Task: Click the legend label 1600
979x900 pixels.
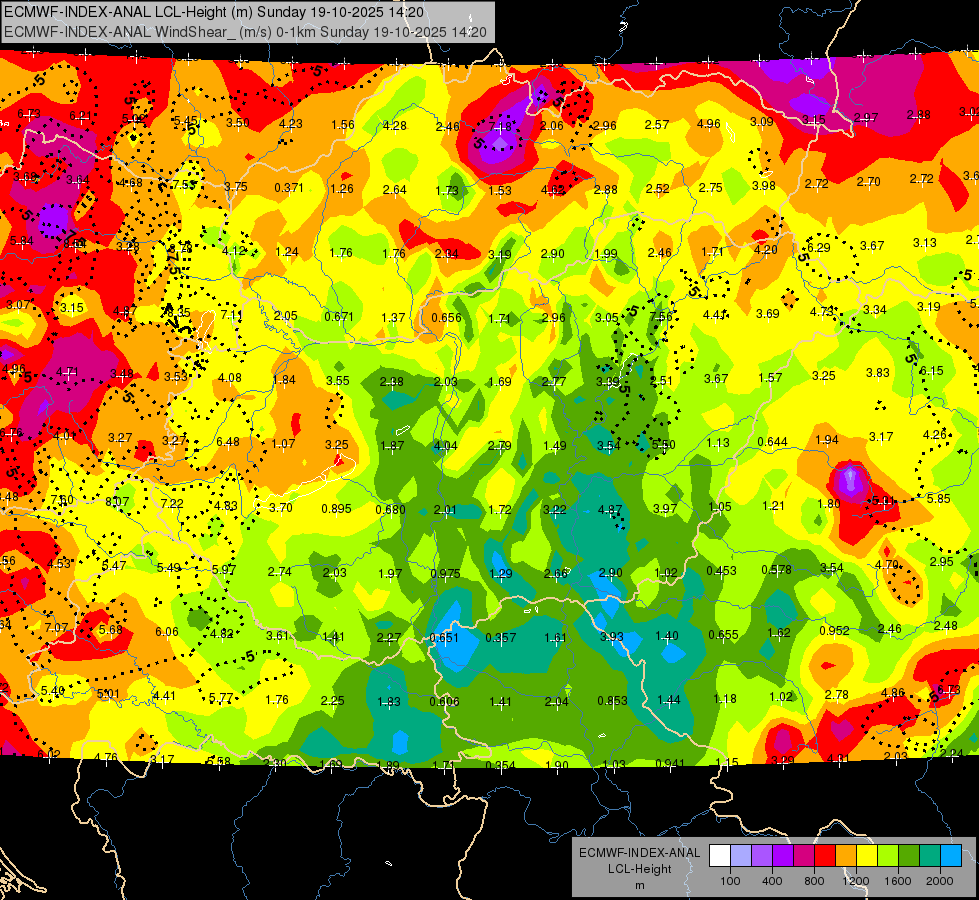Action: pyautogui.click(x=898, y=881)
